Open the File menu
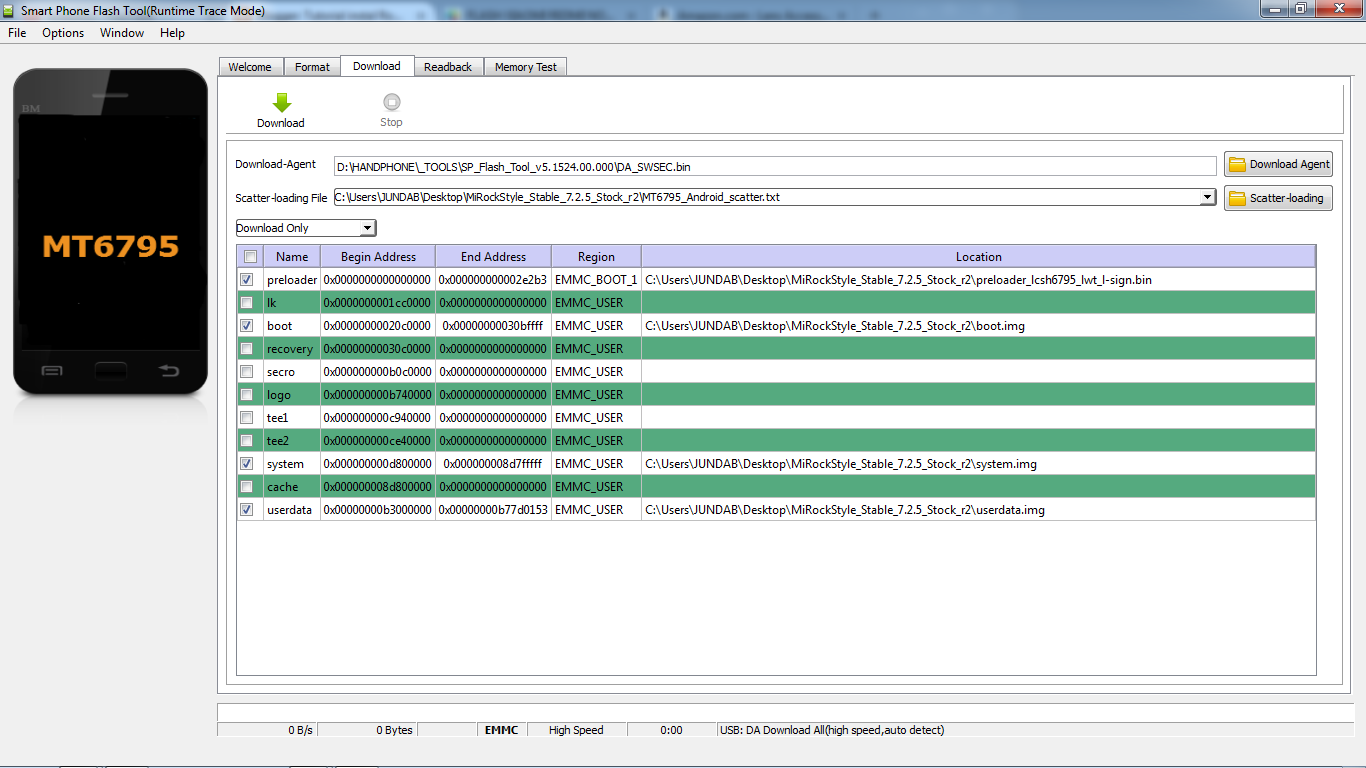1366x768 pixels. click(x=17, y=33)
